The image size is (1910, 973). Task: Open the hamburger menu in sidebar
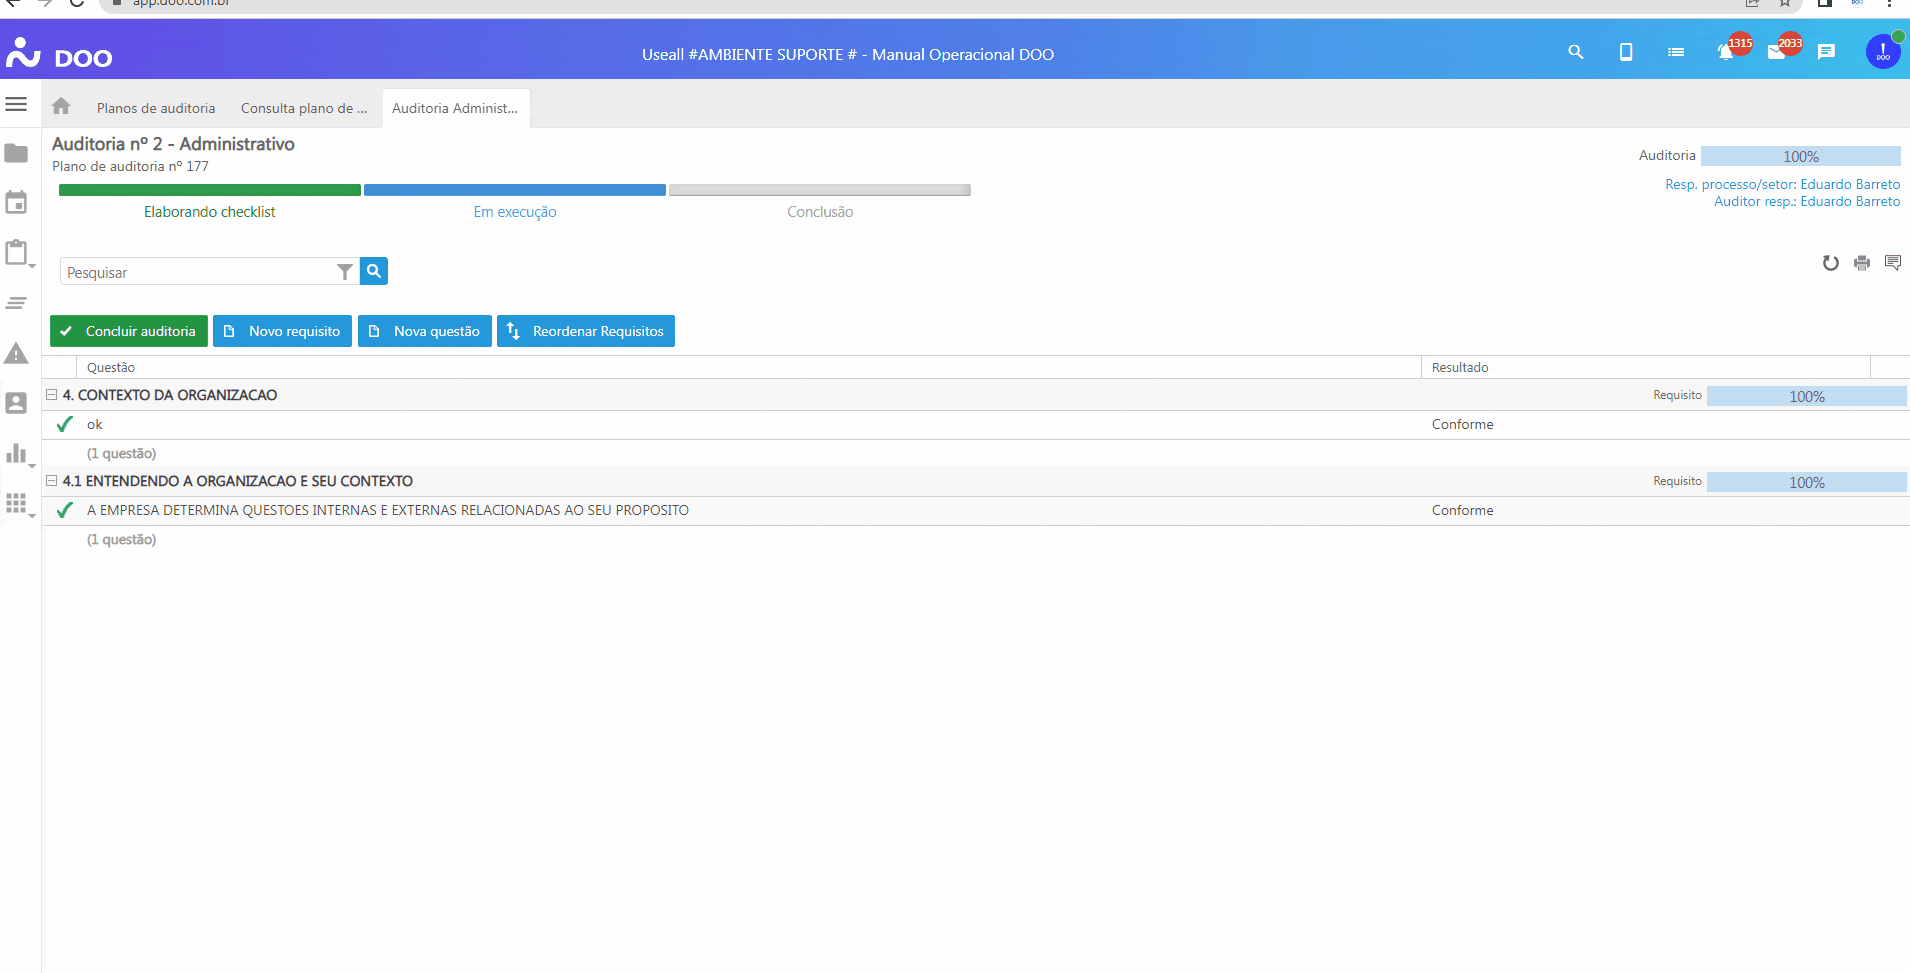point(16,104)
